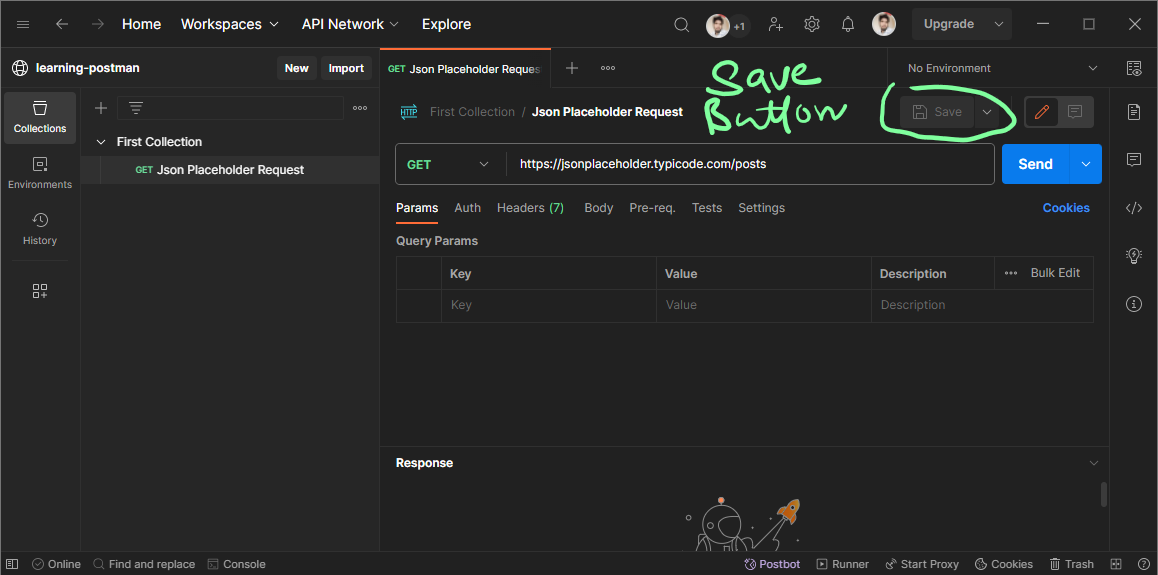Switch to Headers (7) tab
This screenshot has width=1158, height=575.
(x=530, y=208)
